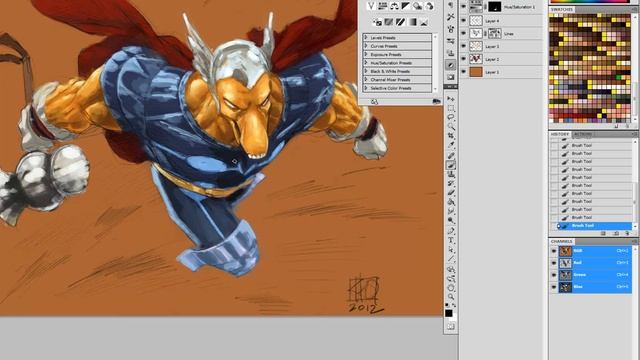Open the Paragraph panel dock icon
Screen dimensions: 640x360
click(x=451, y=4)
